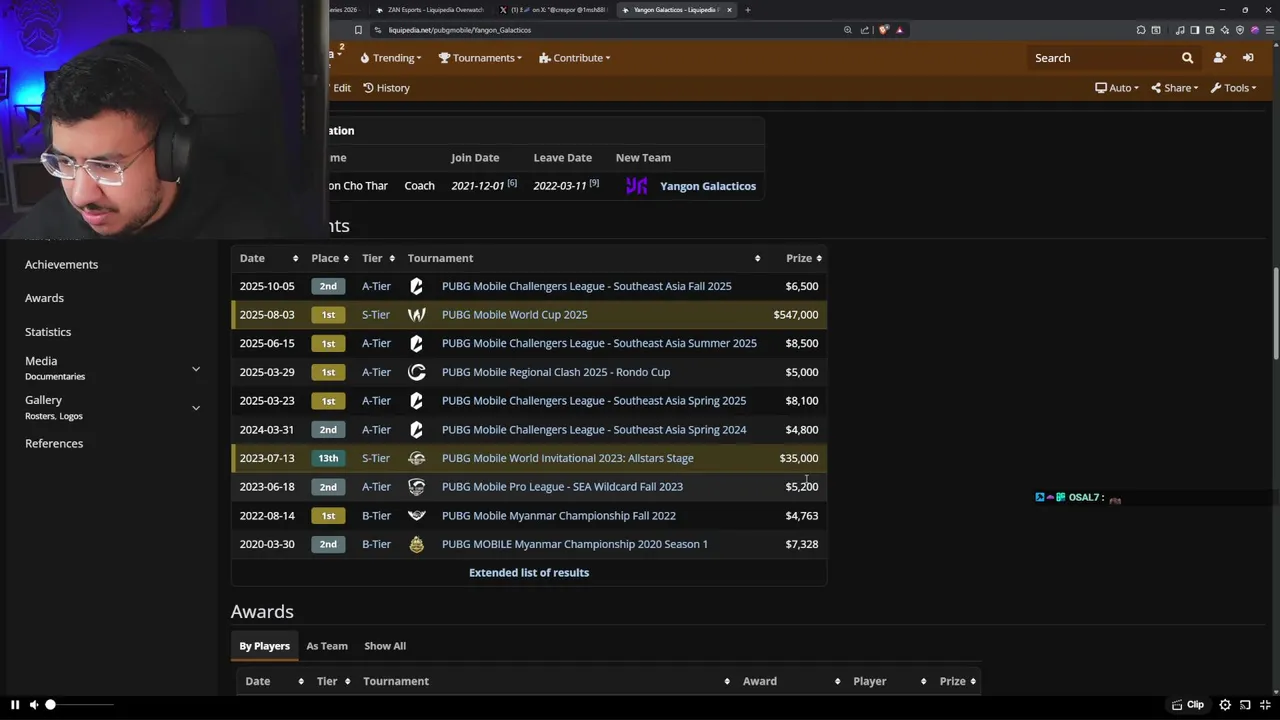Select the By Players awards tab

click(x=264, y=646)
